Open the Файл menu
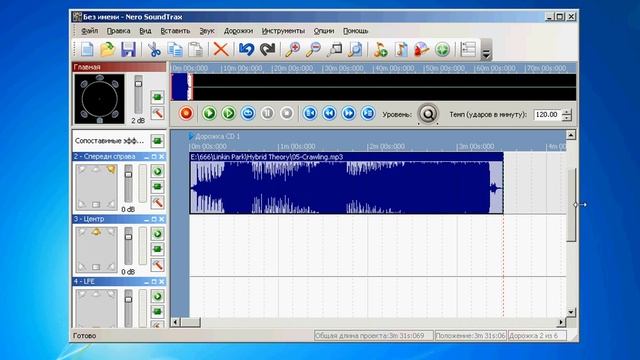The width and height of the screenshot is (640, 360). (89, 31)
